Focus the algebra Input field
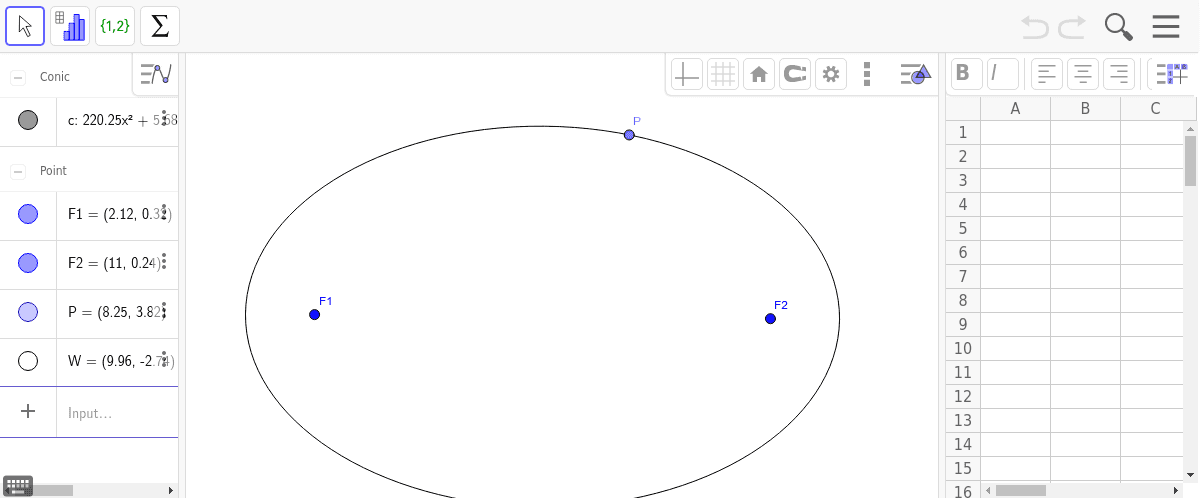 117,412
